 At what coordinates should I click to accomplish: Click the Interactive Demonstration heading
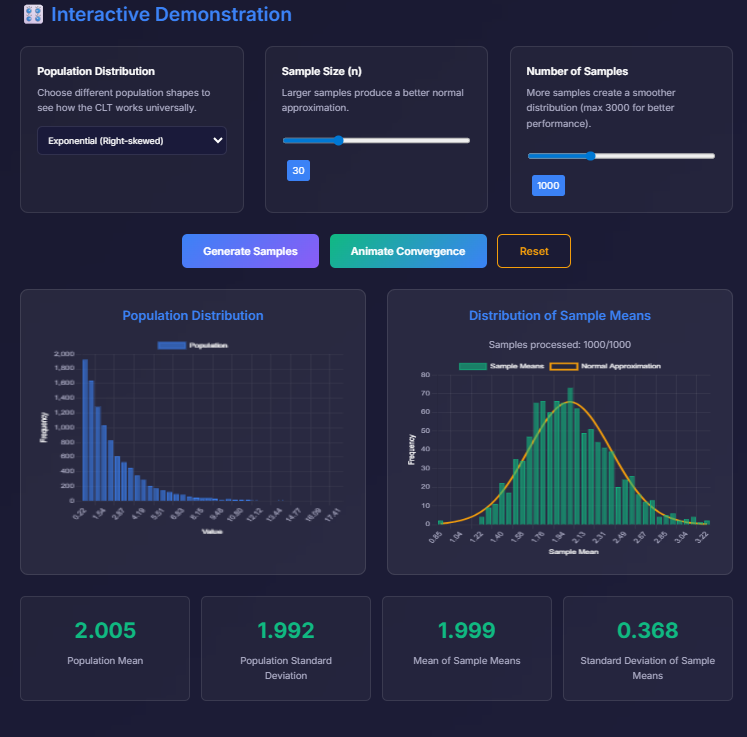click(172, 14)
